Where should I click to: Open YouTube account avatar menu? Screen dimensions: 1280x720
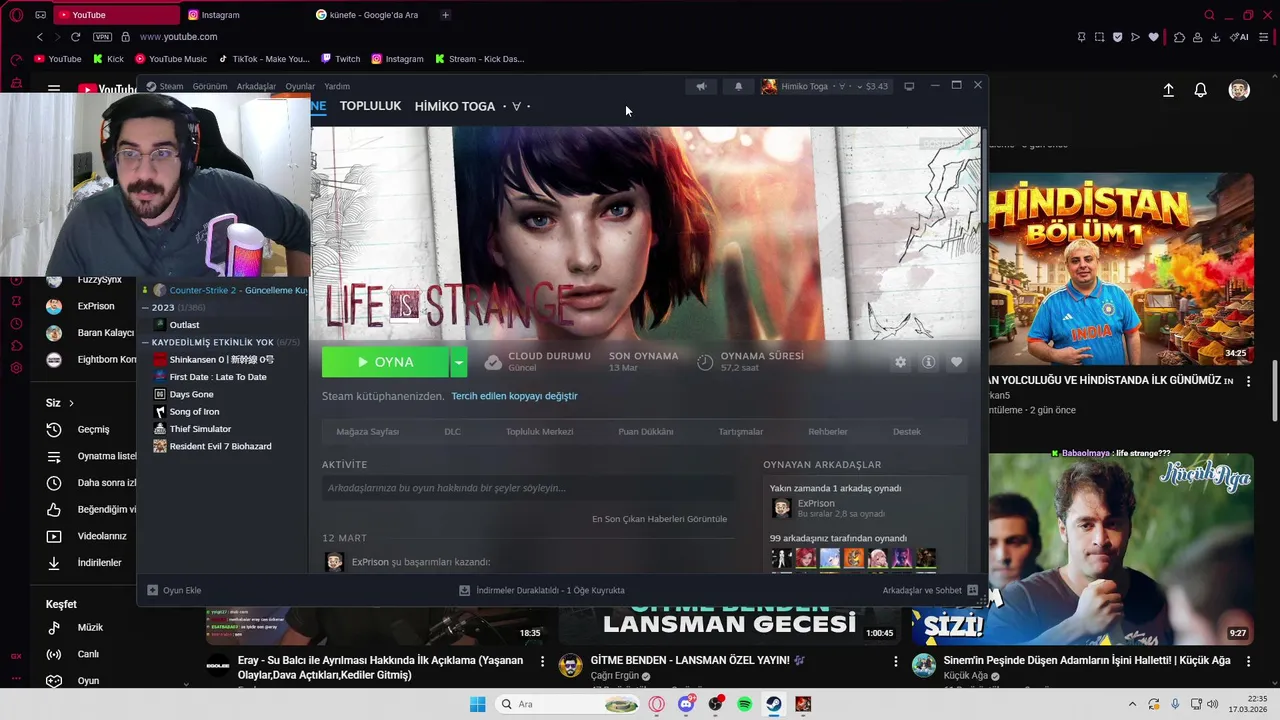tap(1239, 90)
